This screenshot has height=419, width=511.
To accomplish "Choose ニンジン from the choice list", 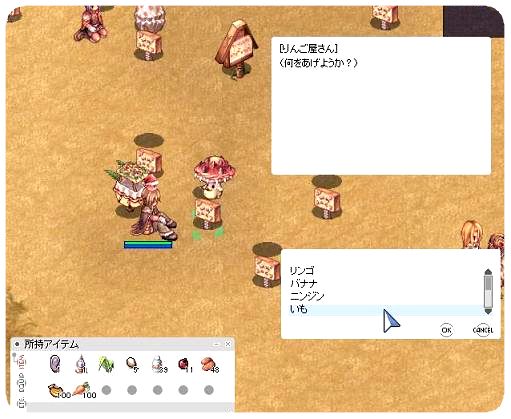I will [307, 296].
